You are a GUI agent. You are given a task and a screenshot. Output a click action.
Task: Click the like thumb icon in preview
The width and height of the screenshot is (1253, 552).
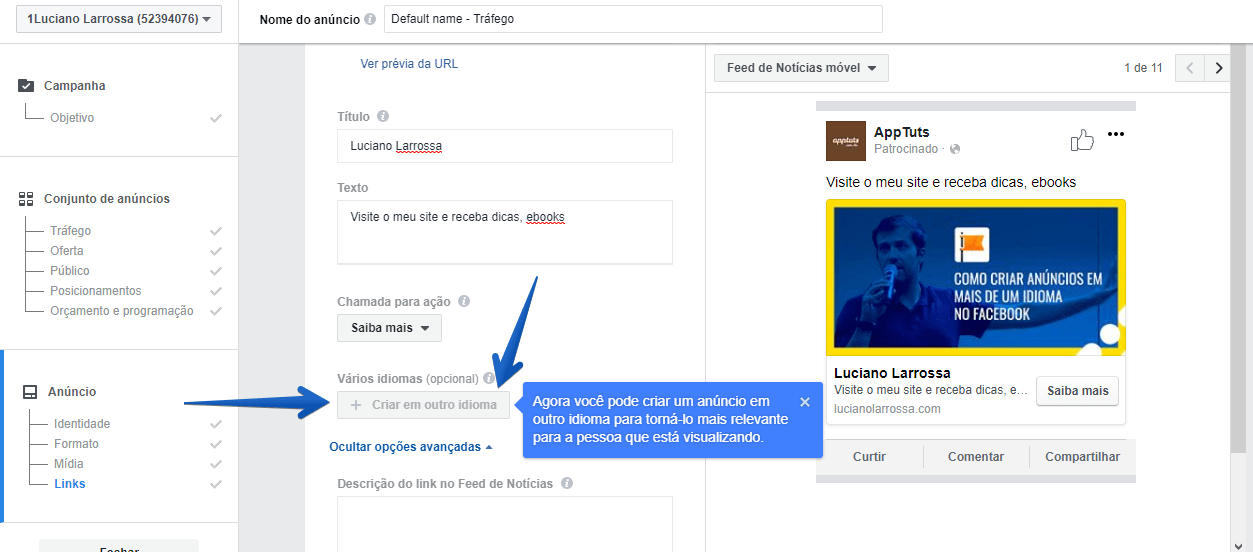[x=1082, y=140]
